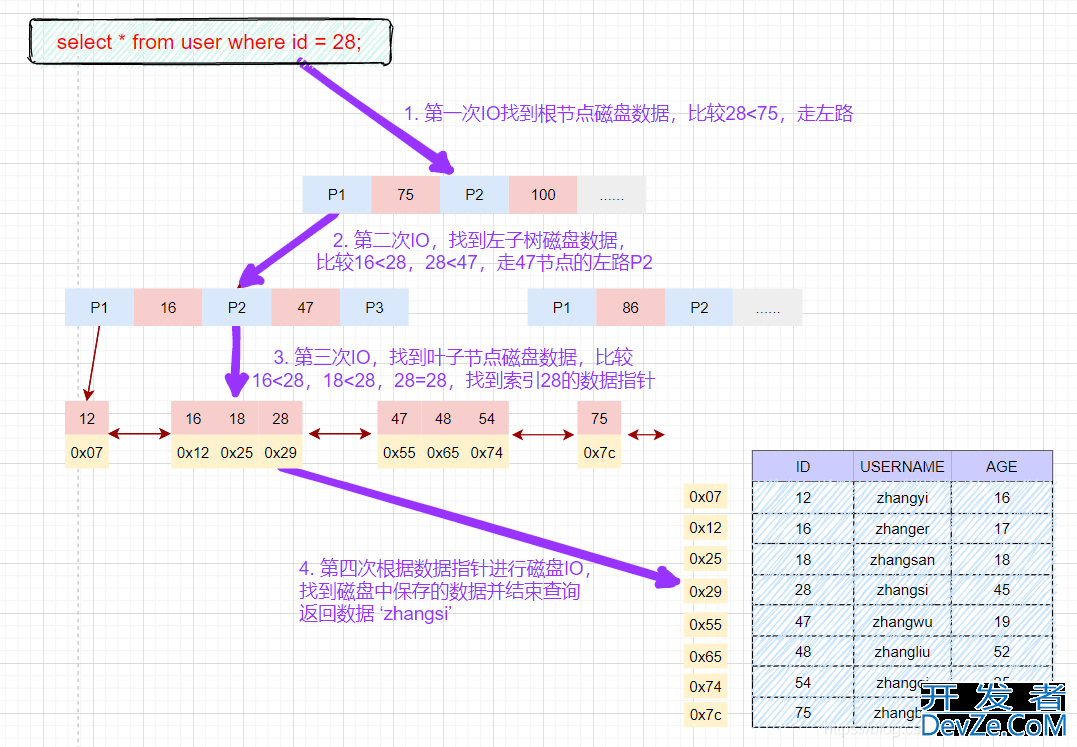
Task: Click address label 0x55 beside table row 47
Action: [705, 624]
